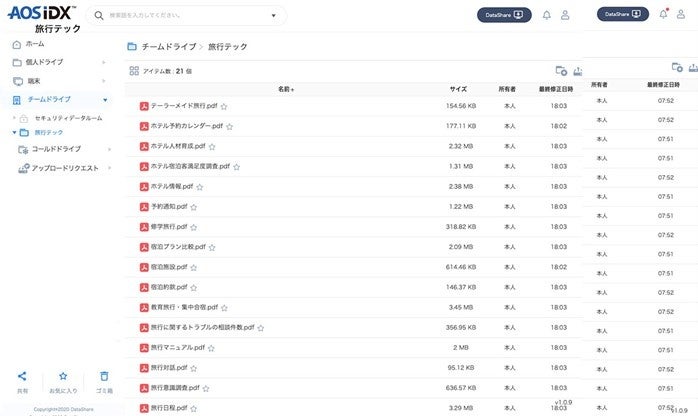Click new folder icon in right panel

pyautogui.click(x=677, y=67)
